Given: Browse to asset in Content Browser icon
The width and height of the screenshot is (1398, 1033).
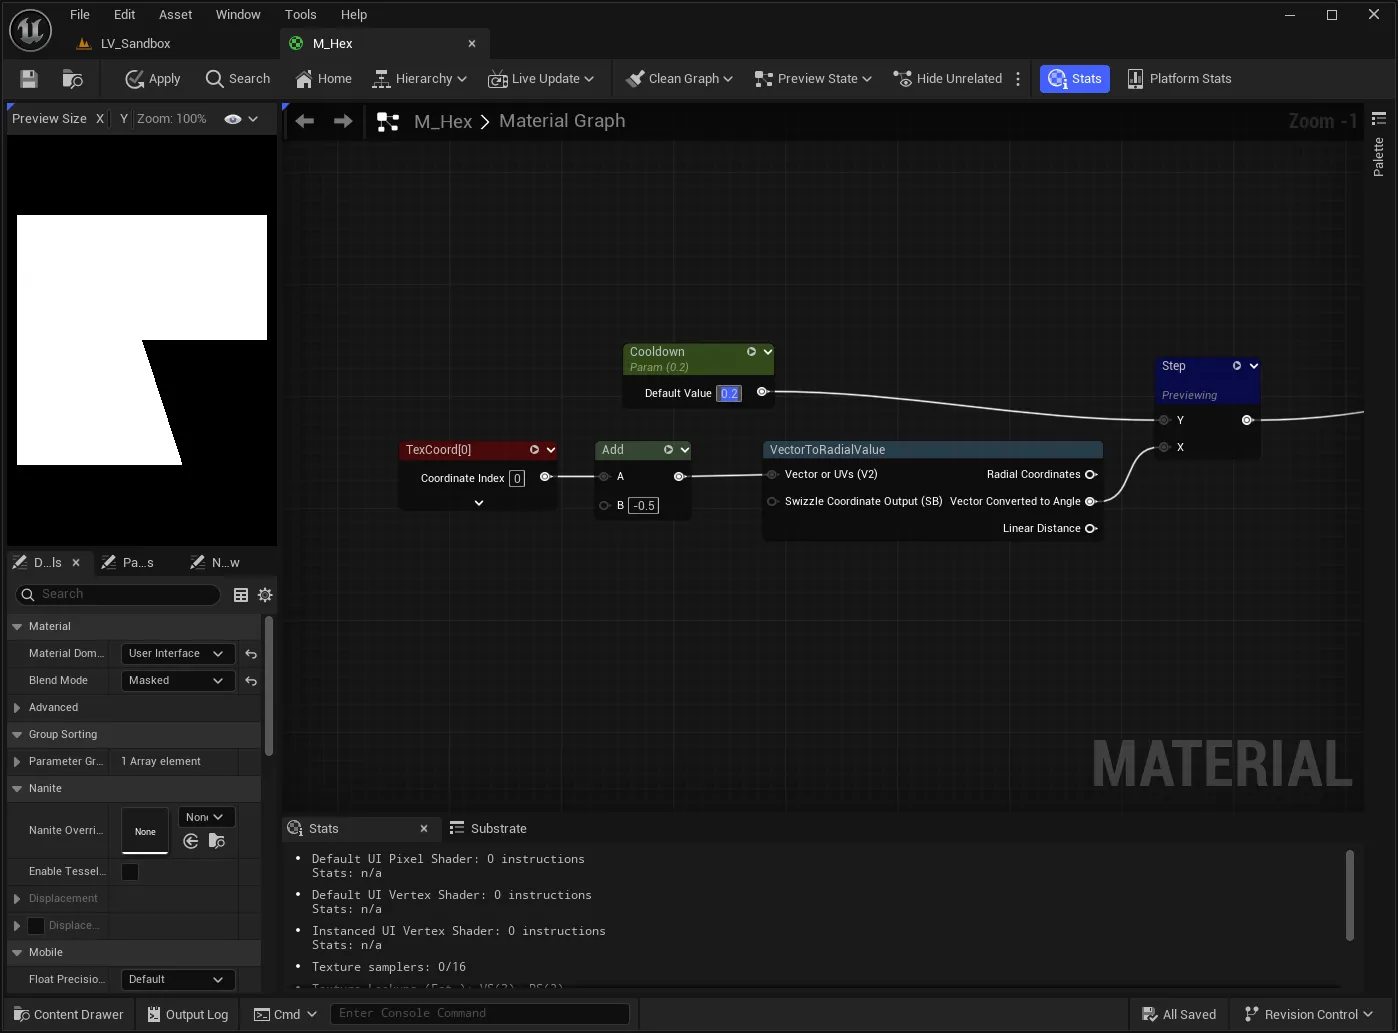Looking at the screenshot, I should click(x=72, y=79).
